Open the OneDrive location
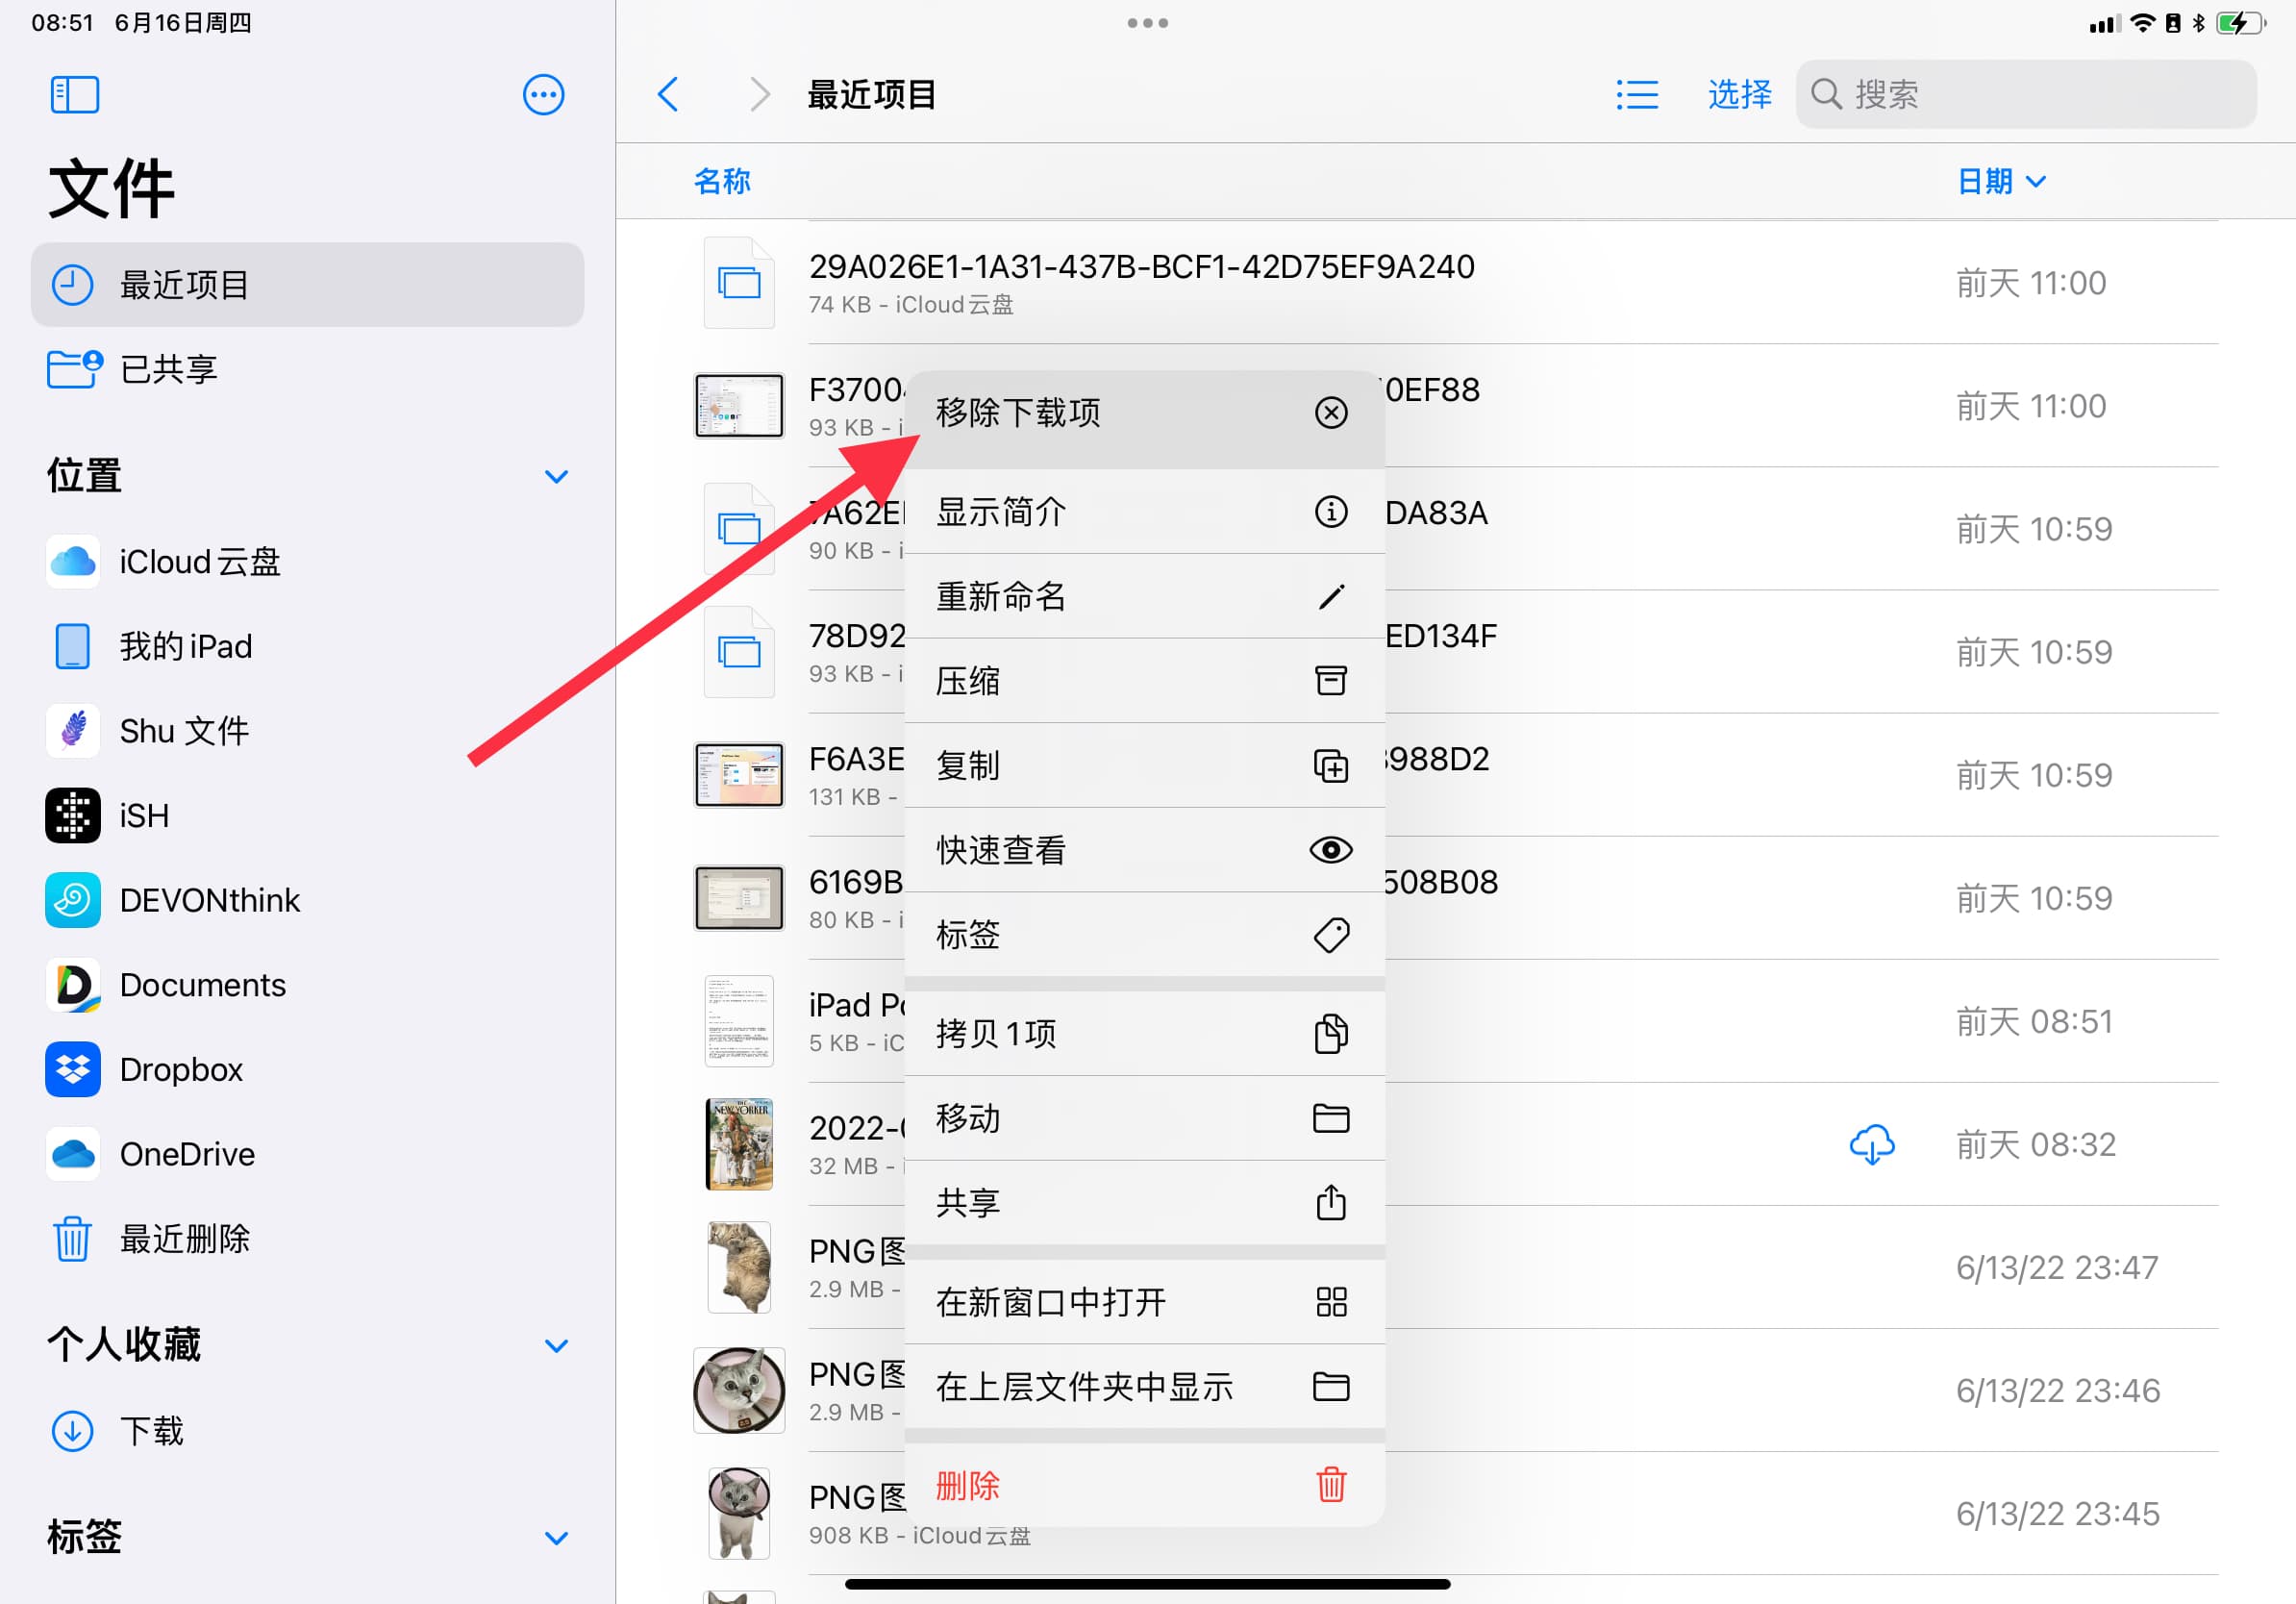Image resolution: width=2296 pixels, height=1604 pixels. pyautogui.click(x=307, y=1154)
